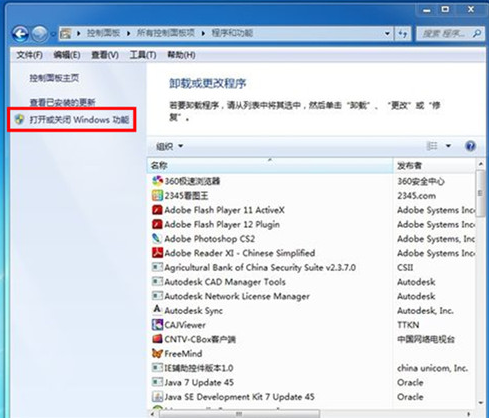Click the horizontal scrollbar thumb at bottom
This screenshot has height=418, width=489.
[239, 414]
